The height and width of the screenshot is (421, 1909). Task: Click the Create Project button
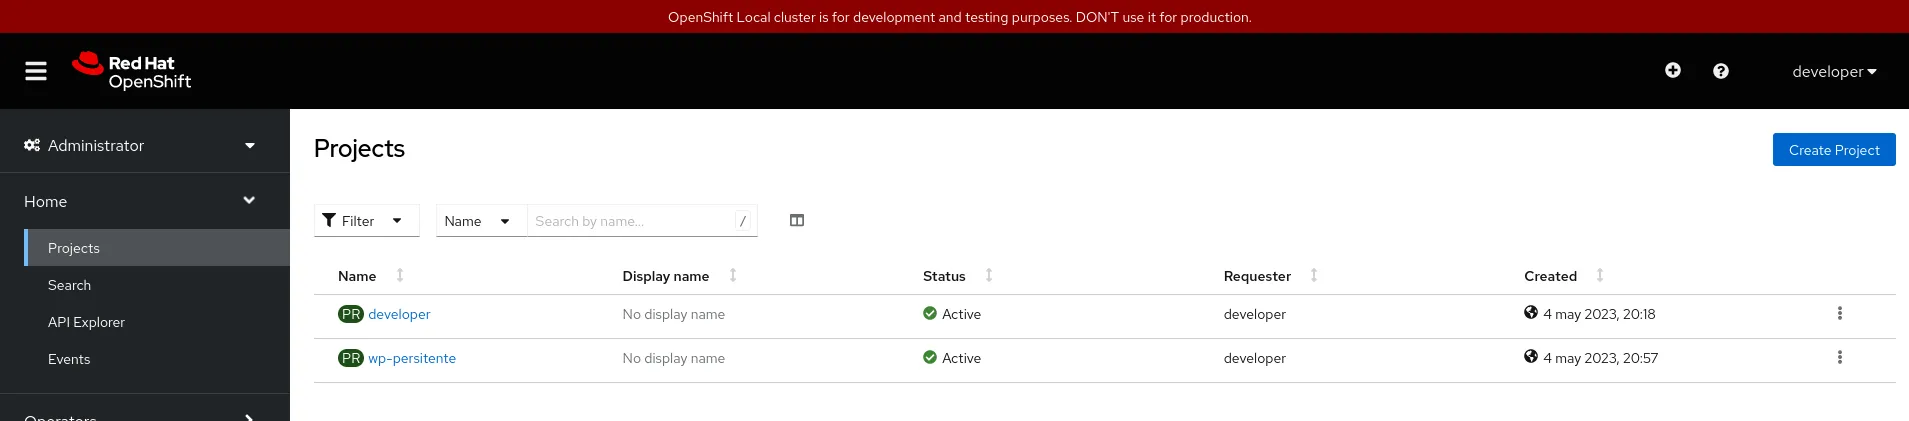pyautogui.click(x=1833, y=150)
